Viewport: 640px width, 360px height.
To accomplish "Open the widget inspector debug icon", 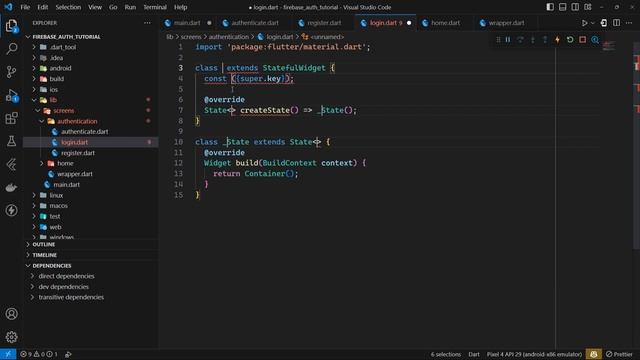I will (x=595, y=40).
